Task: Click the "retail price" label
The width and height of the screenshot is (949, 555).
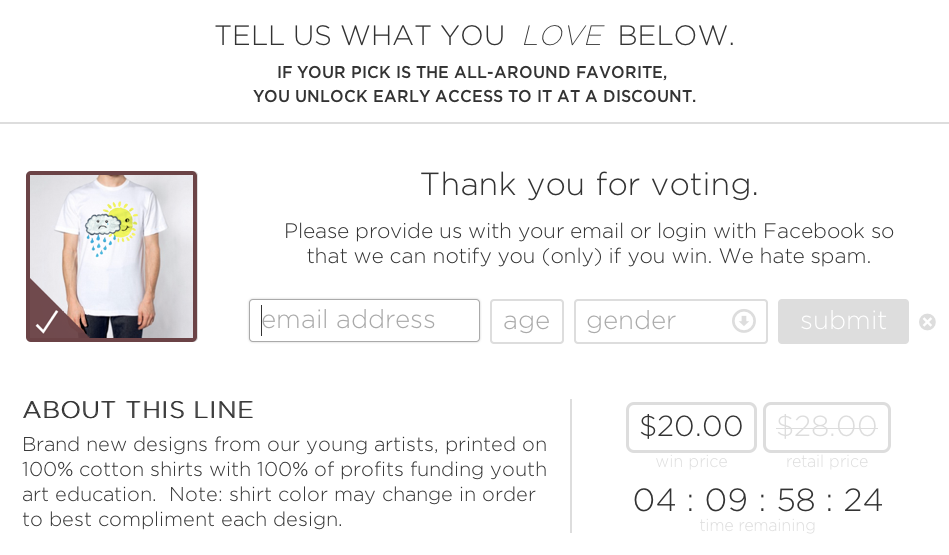Action: [826, 462]
